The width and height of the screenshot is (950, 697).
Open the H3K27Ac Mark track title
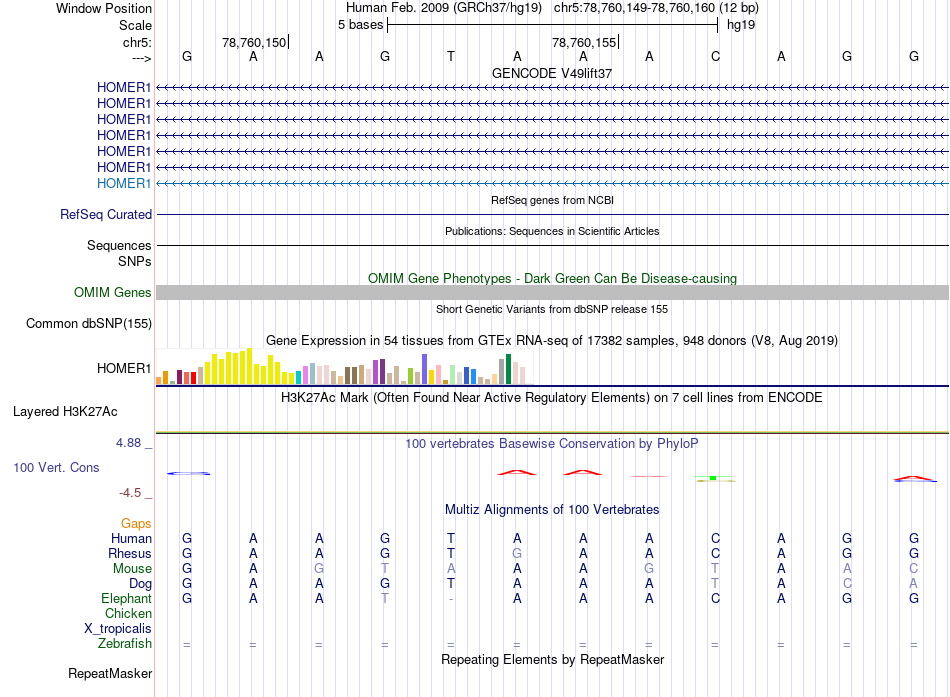pos(552,398)
